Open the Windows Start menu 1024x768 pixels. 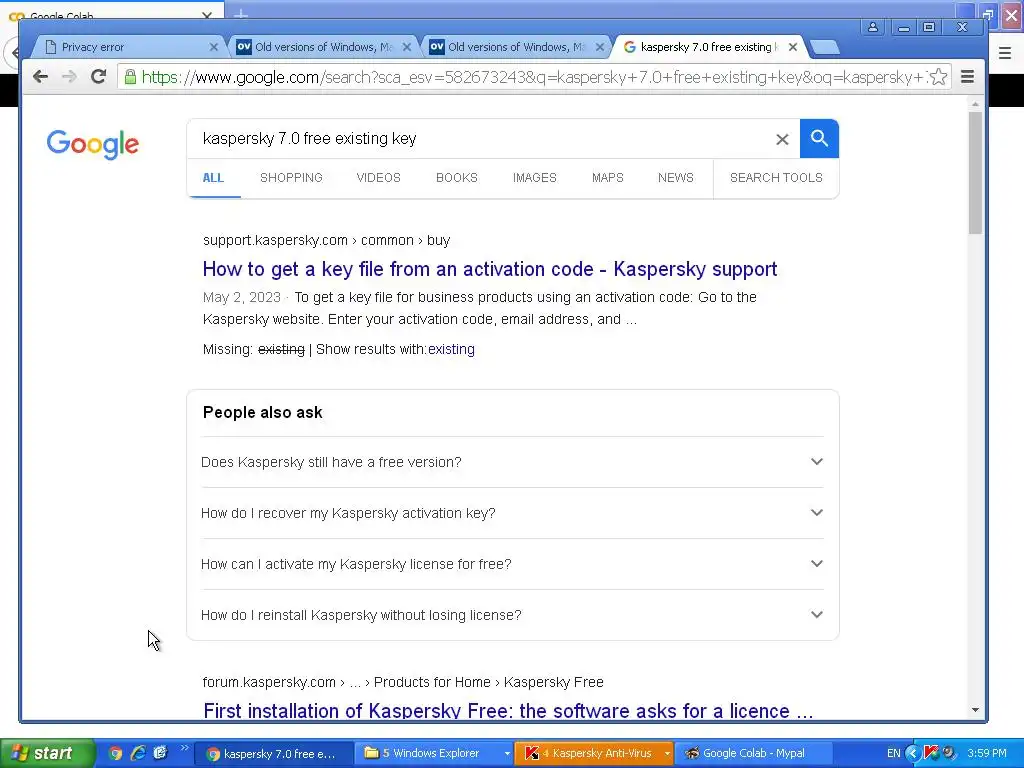[x=47, y=753]
